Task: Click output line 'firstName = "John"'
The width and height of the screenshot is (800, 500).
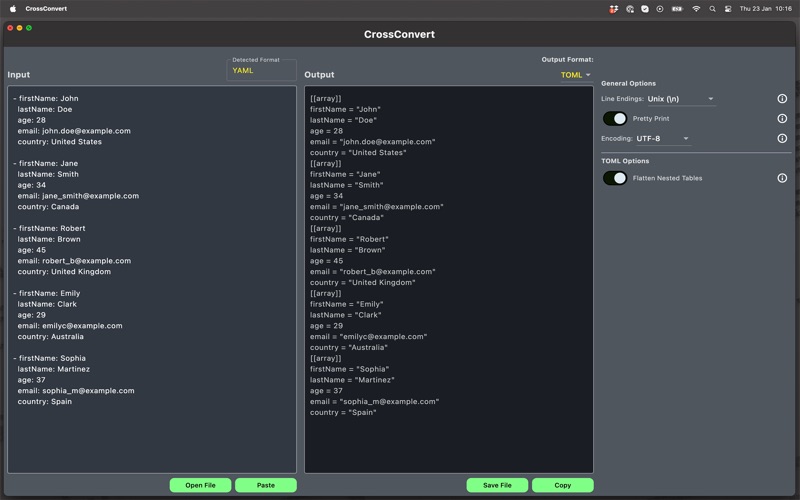Action: click(x=345, y=109)
